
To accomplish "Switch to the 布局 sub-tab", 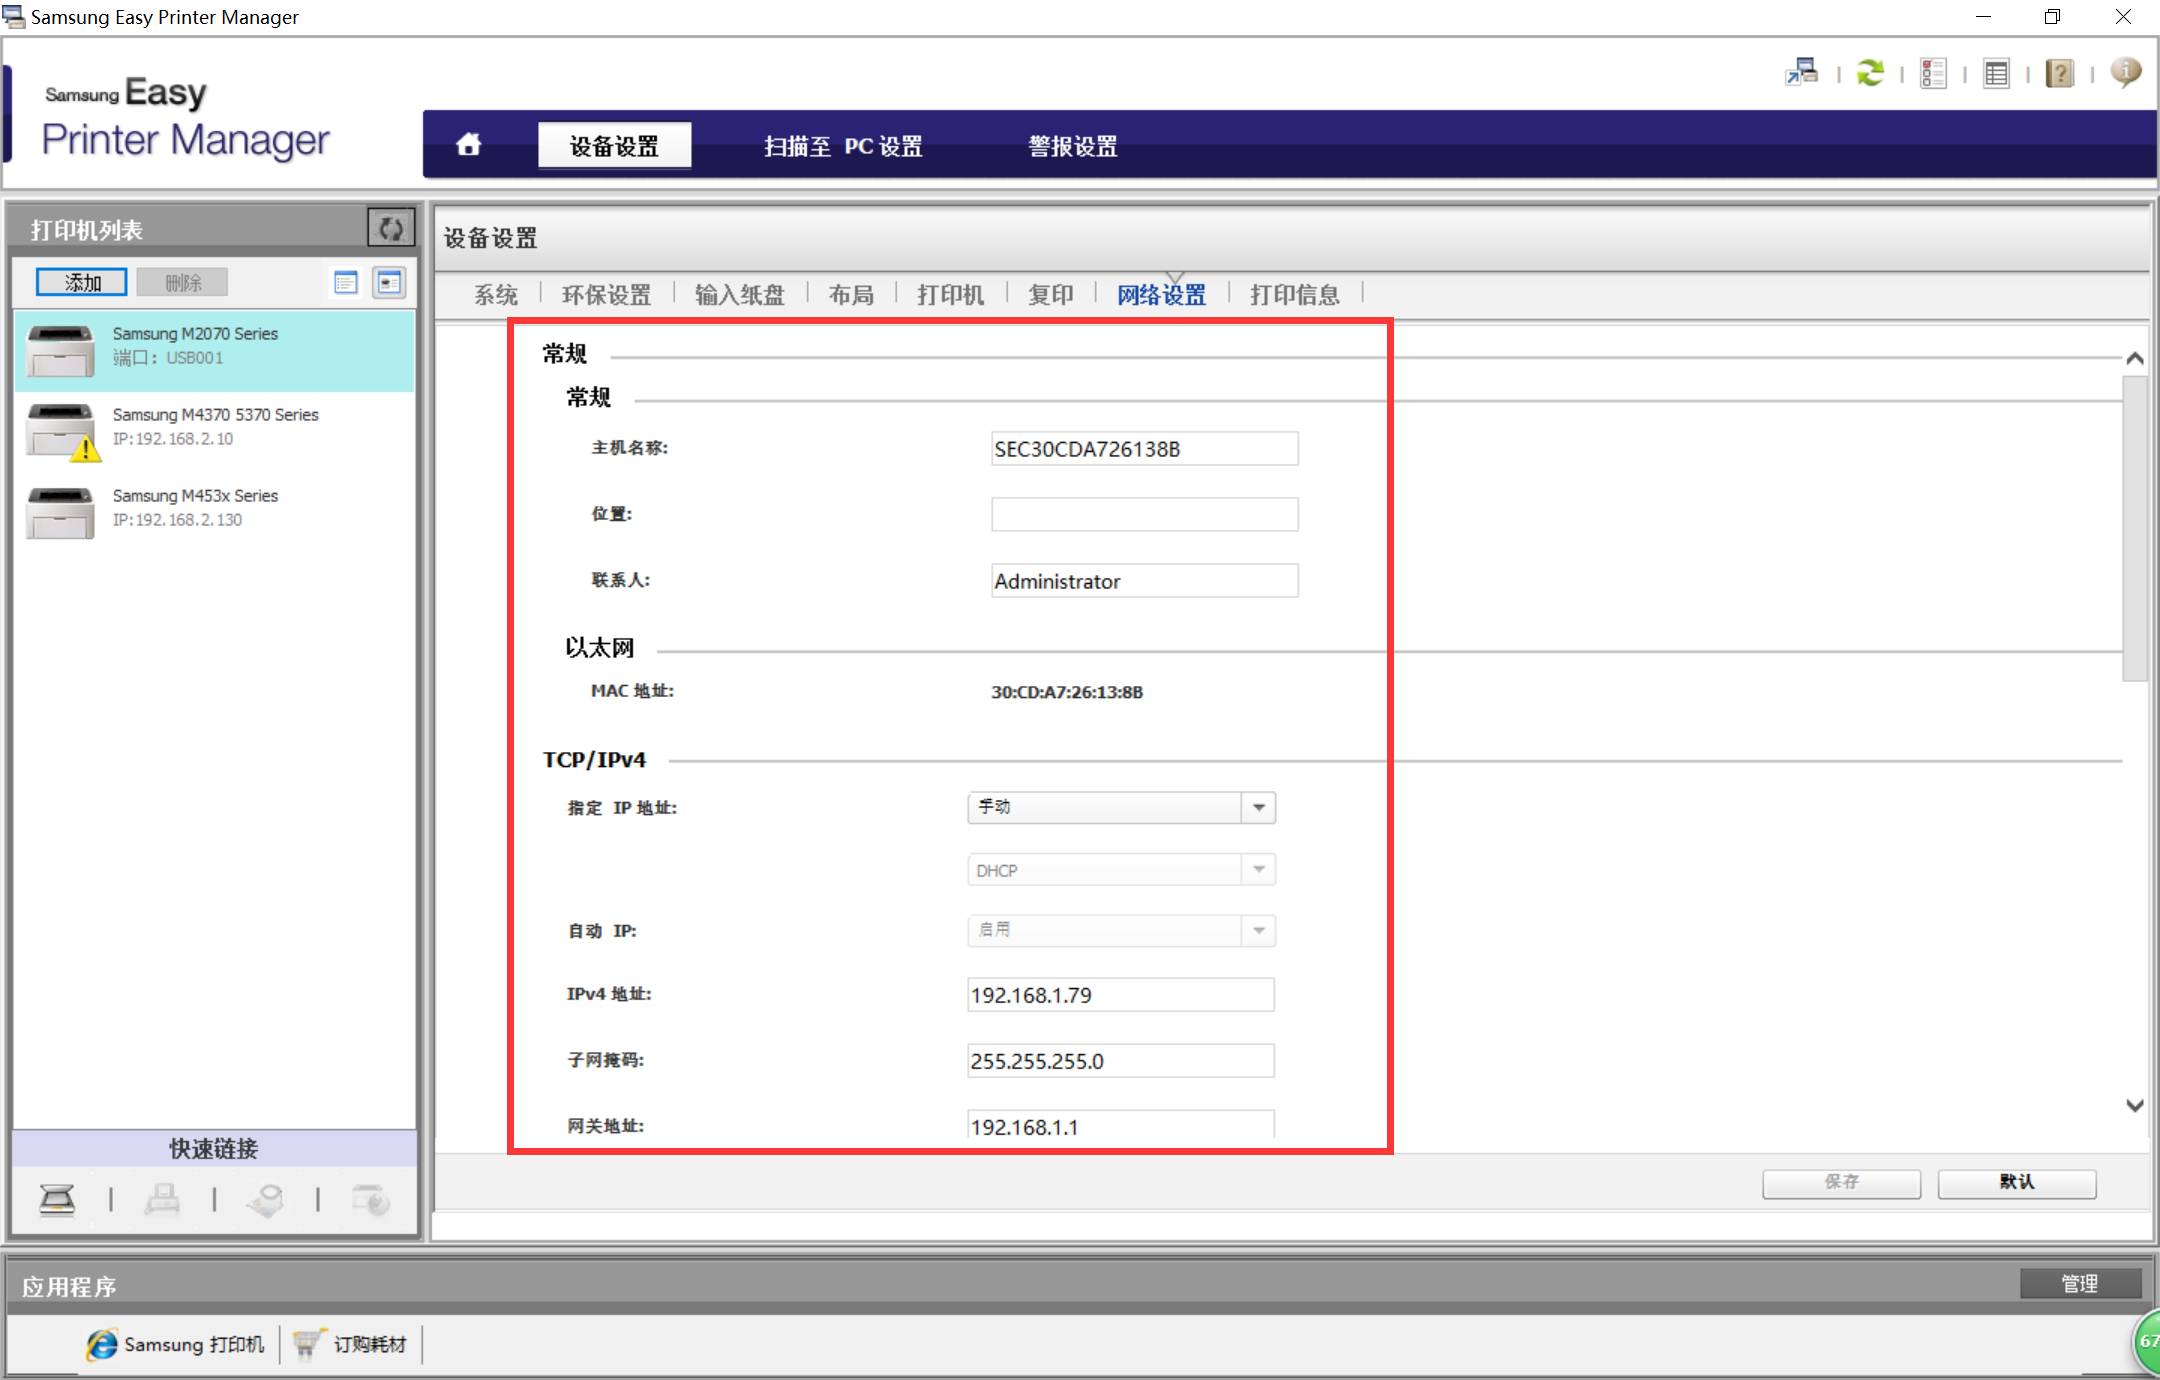I will [851, 295].
